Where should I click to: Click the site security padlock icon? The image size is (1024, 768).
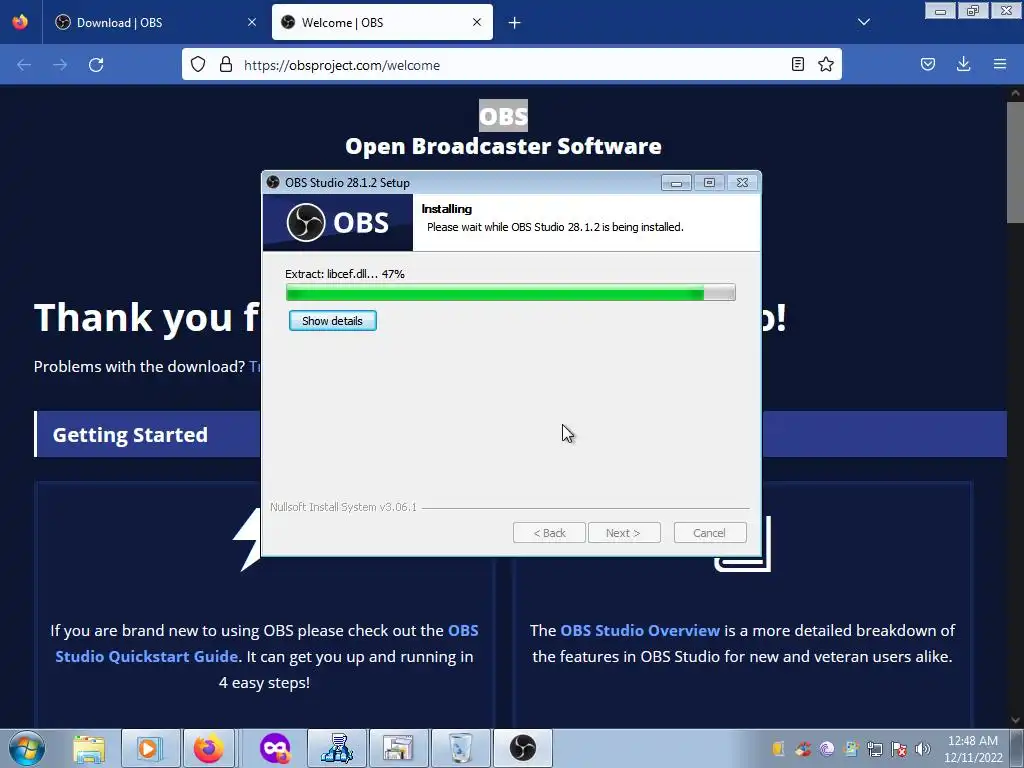(226, 65)
